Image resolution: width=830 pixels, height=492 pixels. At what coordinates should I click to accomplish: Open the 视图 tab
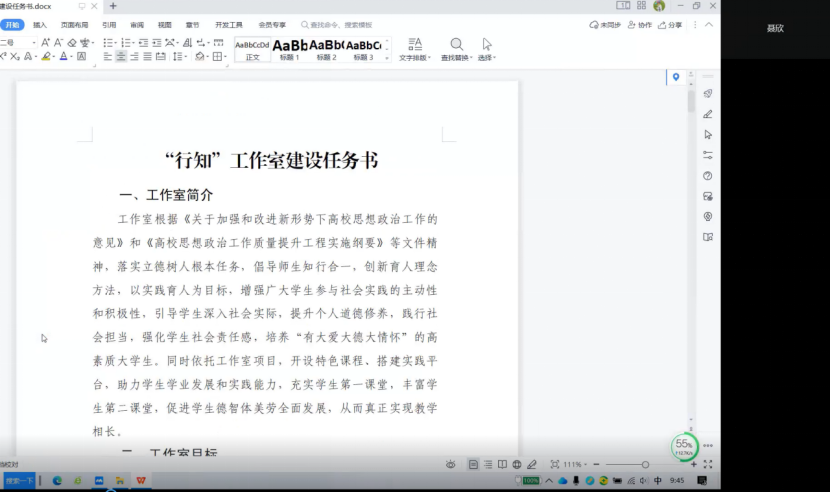click(x=165, y=25)
